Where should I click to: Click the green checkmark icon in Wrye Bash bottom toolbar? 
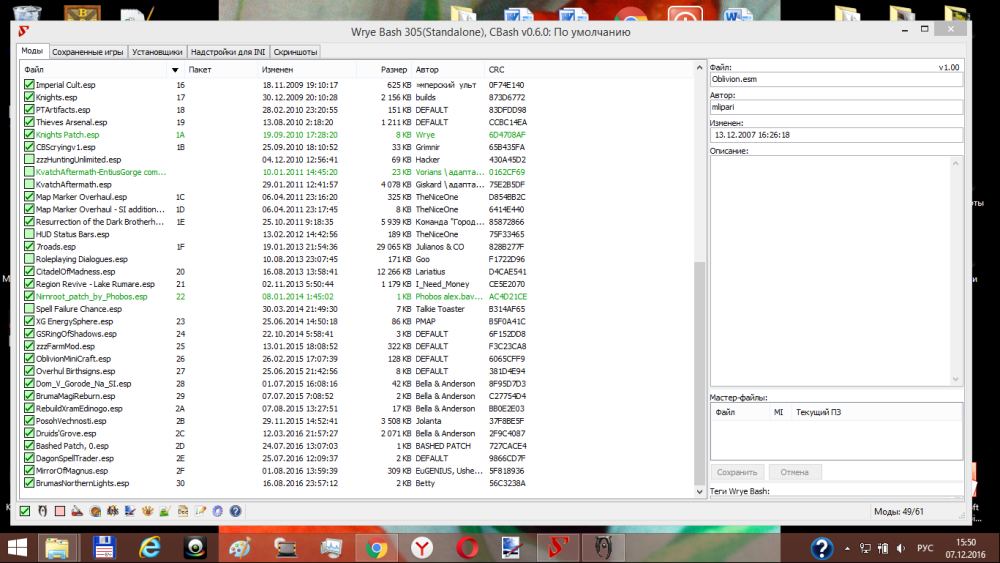tap(25, 511)
